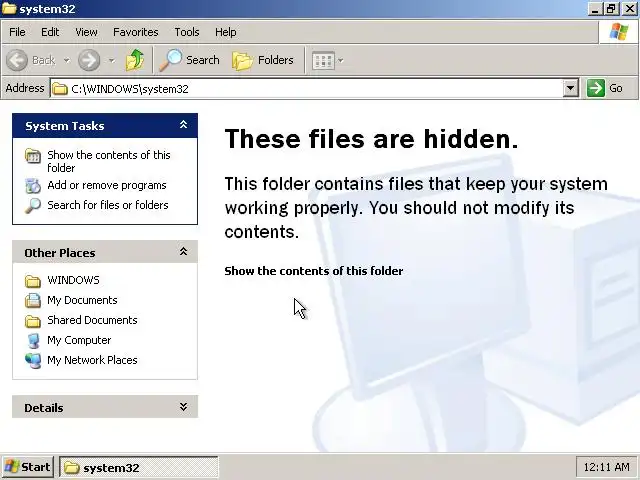This screenshot has width=640, height=480.
Task: Click folder icon in Address bar
Action: coord(60,89)
